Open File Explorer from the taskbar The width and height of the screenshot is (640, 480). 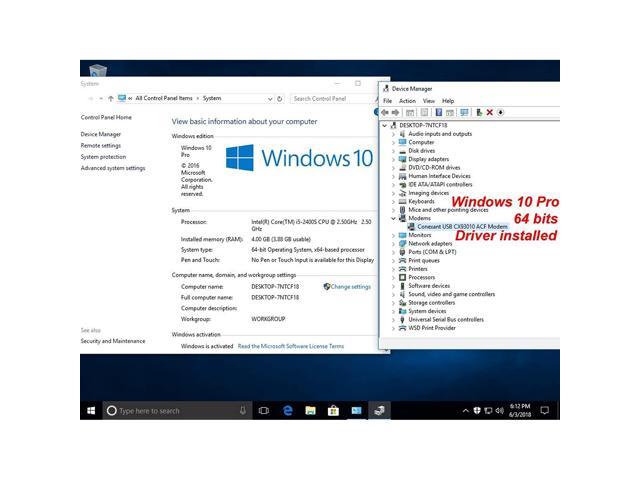tap(310, 410)
